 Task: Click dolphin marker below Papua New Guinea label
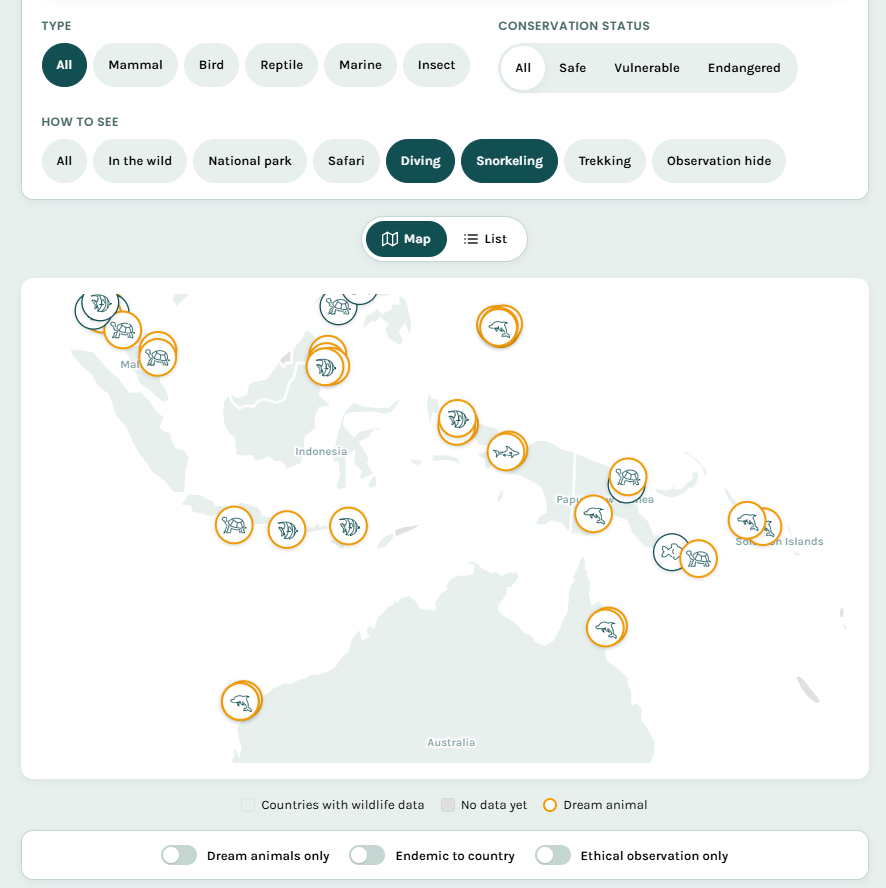593,514
